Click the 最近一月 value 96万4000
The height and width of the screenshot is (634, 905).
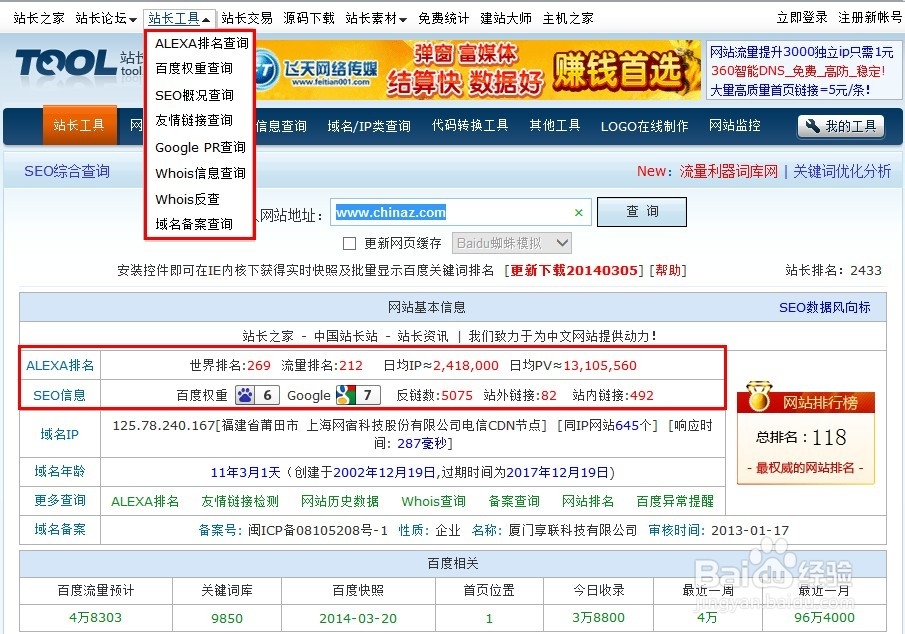coord(824,618)
